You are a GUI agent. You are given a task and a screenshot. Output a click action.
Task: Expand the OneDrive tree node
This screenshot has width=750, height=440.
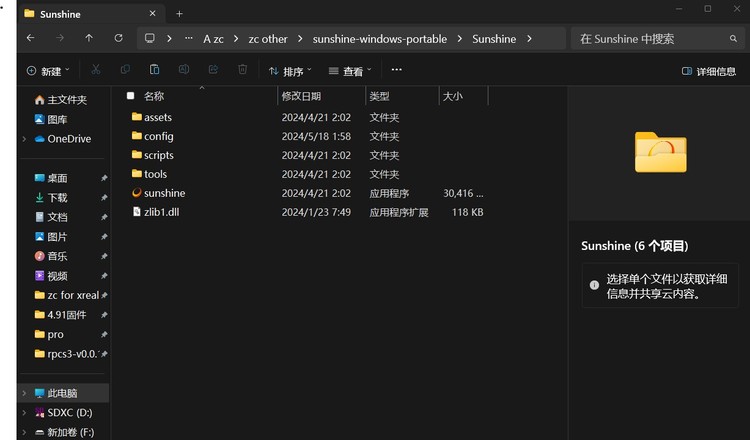click(x=24, y=139)
